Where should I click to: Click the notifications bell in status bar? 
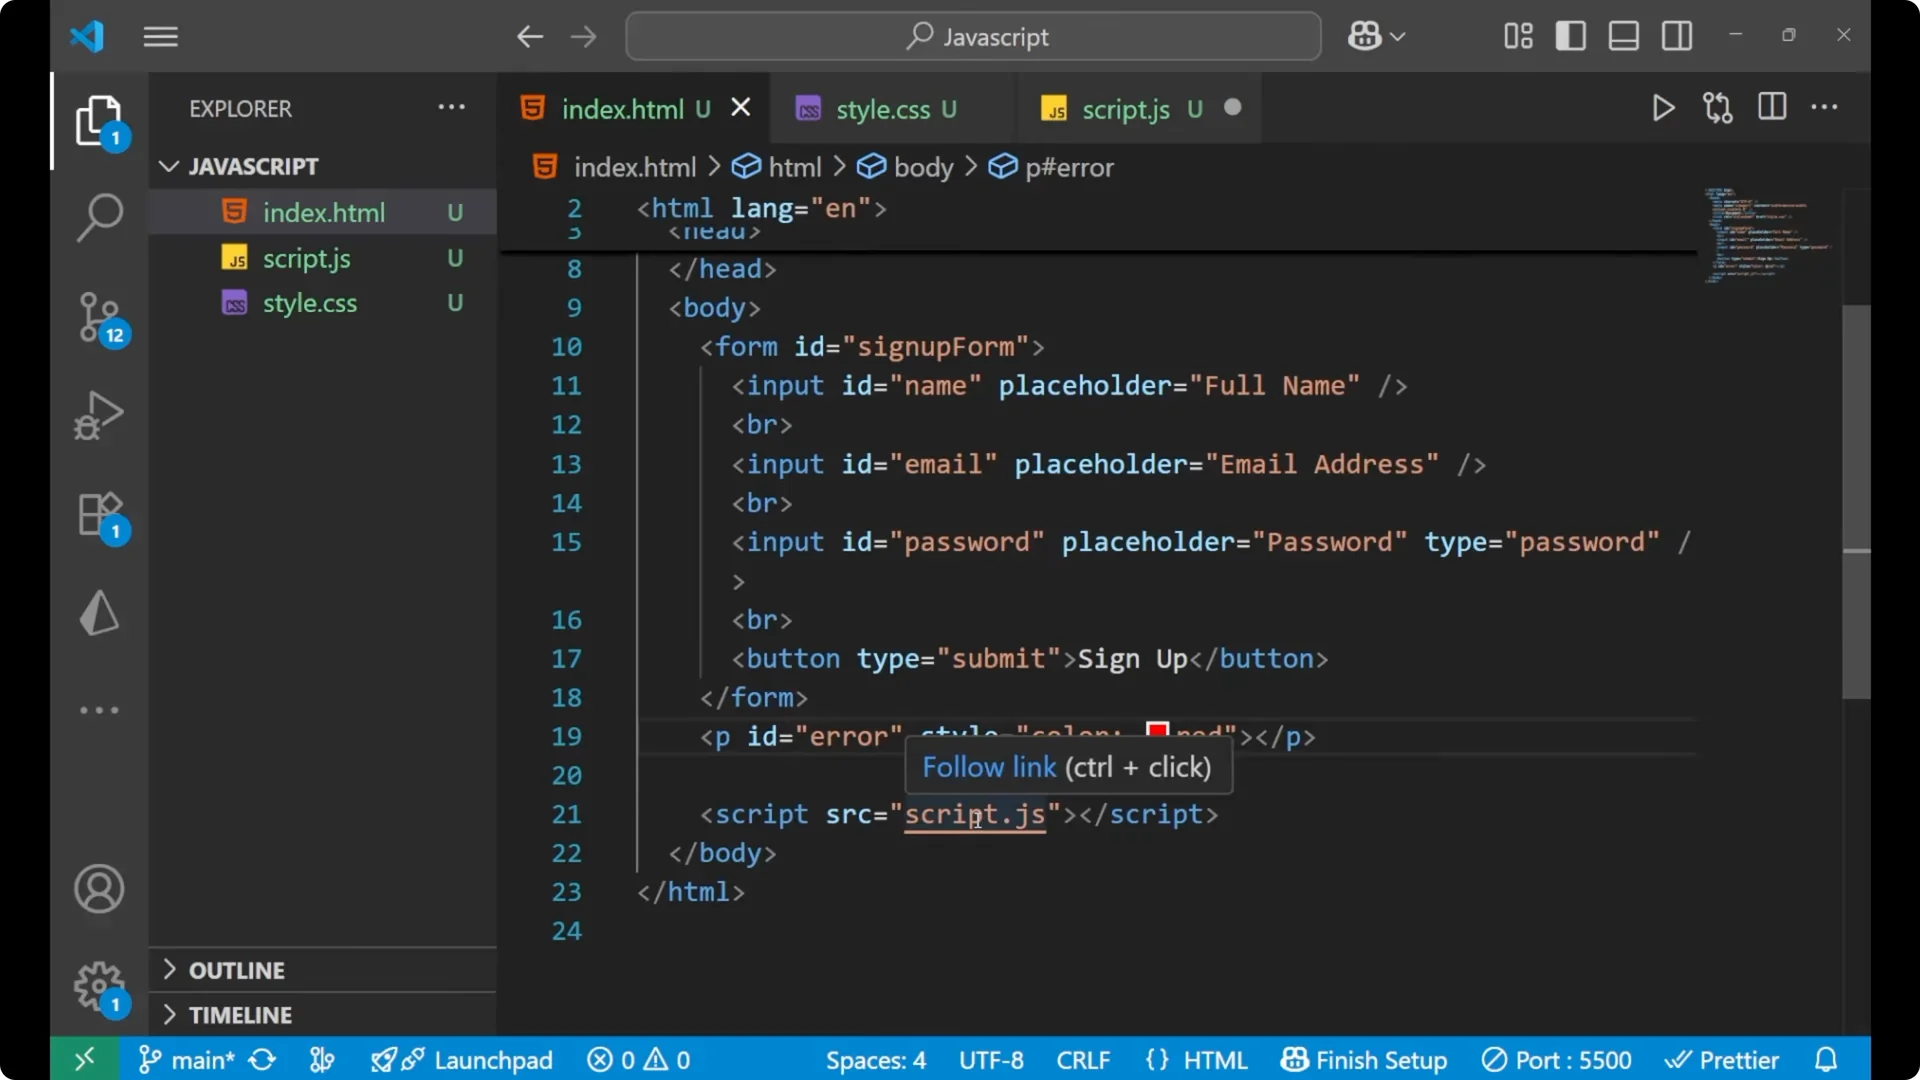pyautogui.click(x=1827, y=1059)
